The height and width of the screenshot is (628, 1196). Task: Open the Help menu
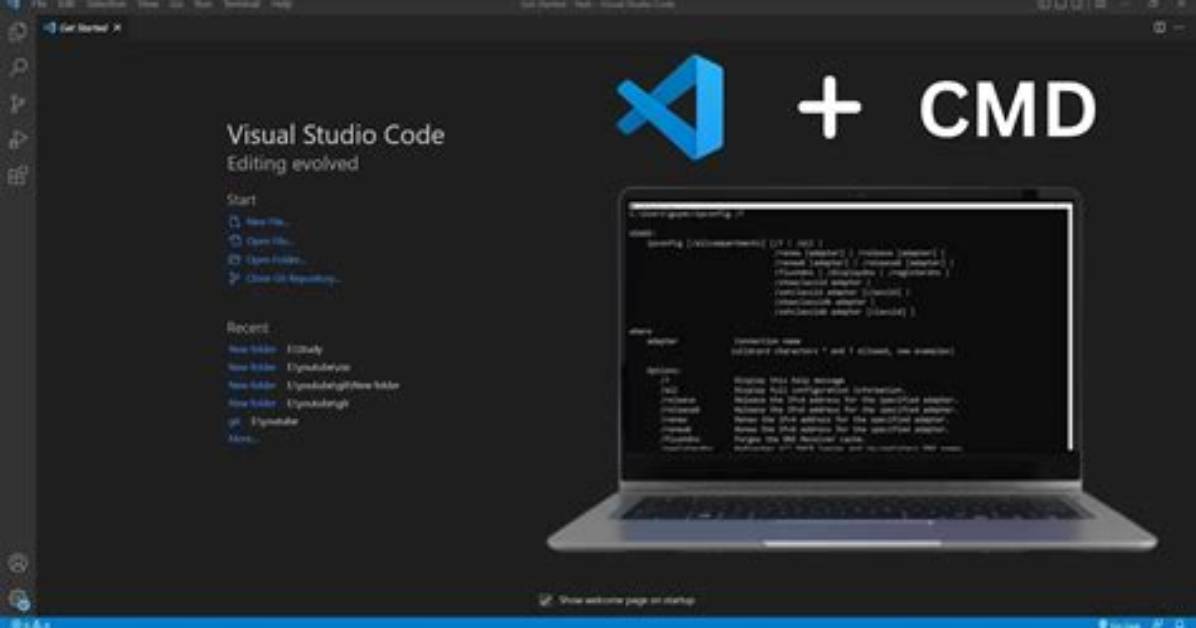(281, 5)
